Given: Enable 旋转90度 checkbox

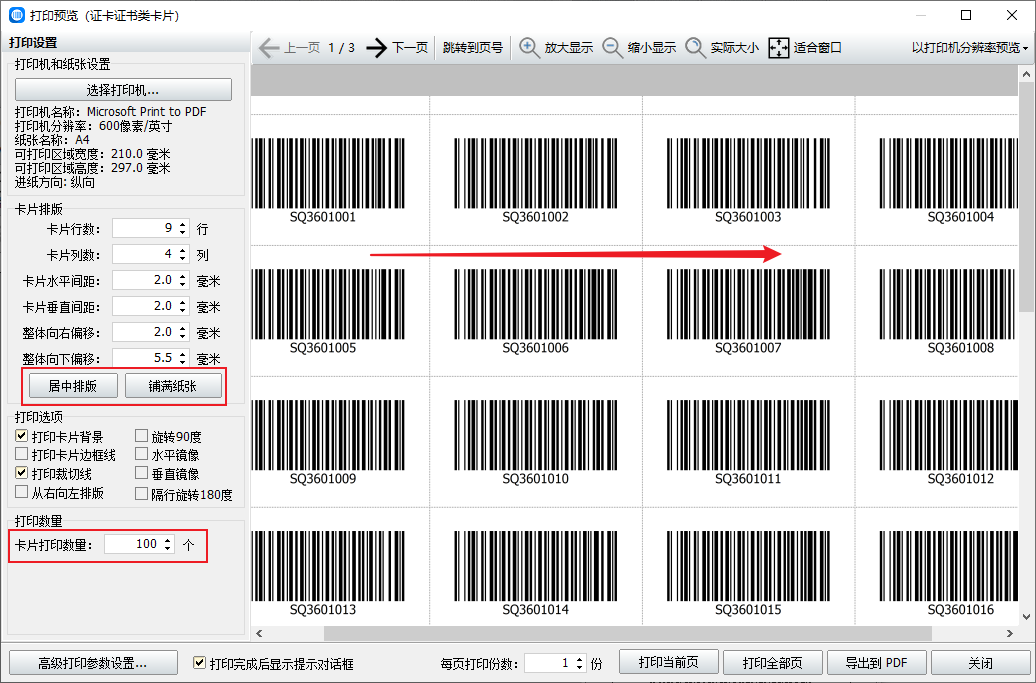Looking at the screenshot, I should point(141,436).
